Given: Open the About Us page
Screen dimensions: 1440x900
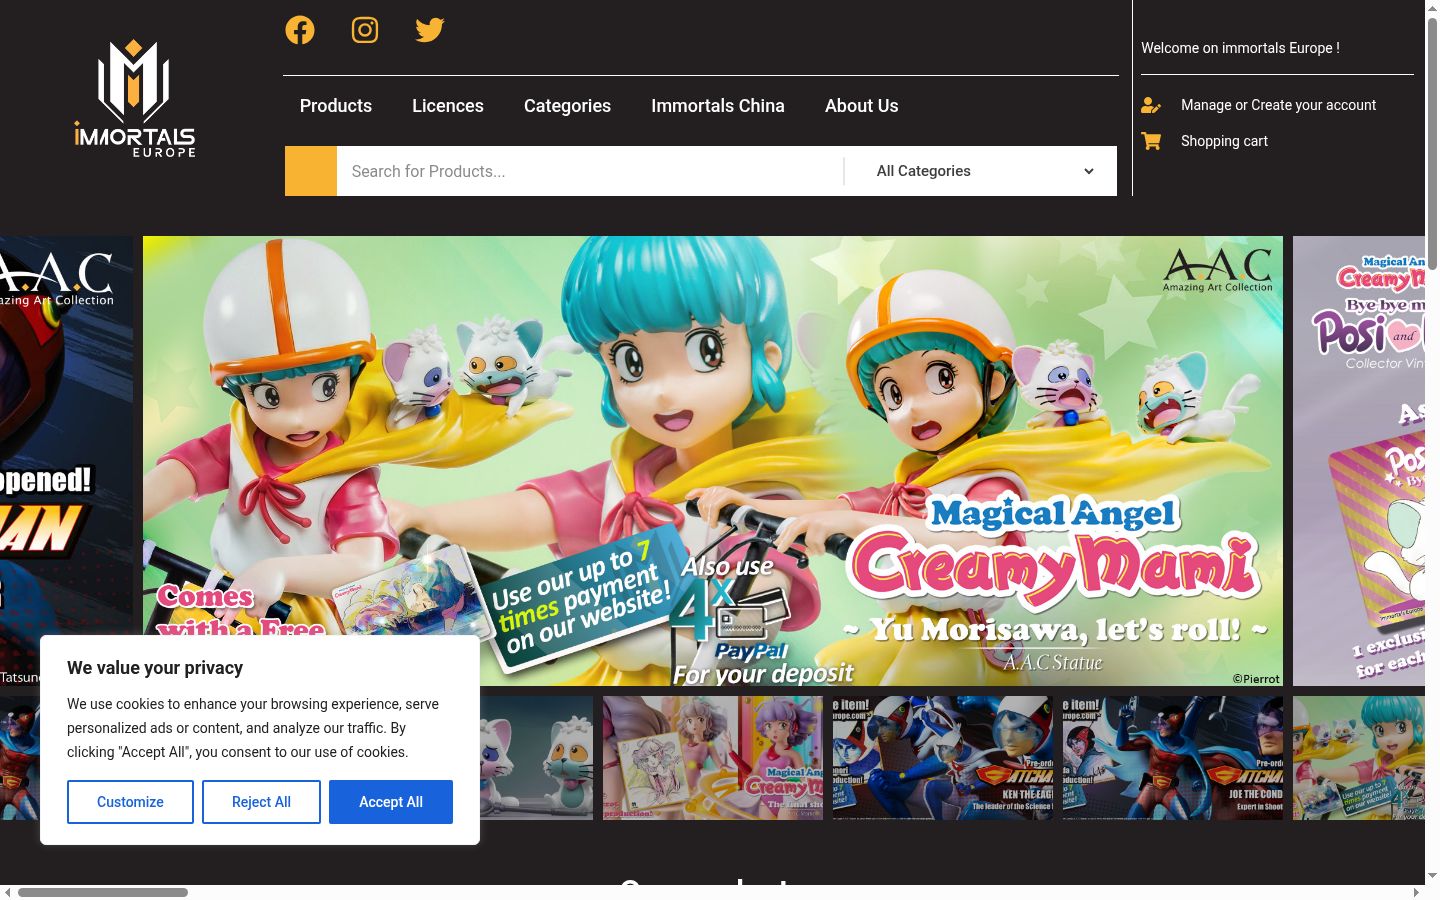Looking at the screenshot, I should pos(862,106).
